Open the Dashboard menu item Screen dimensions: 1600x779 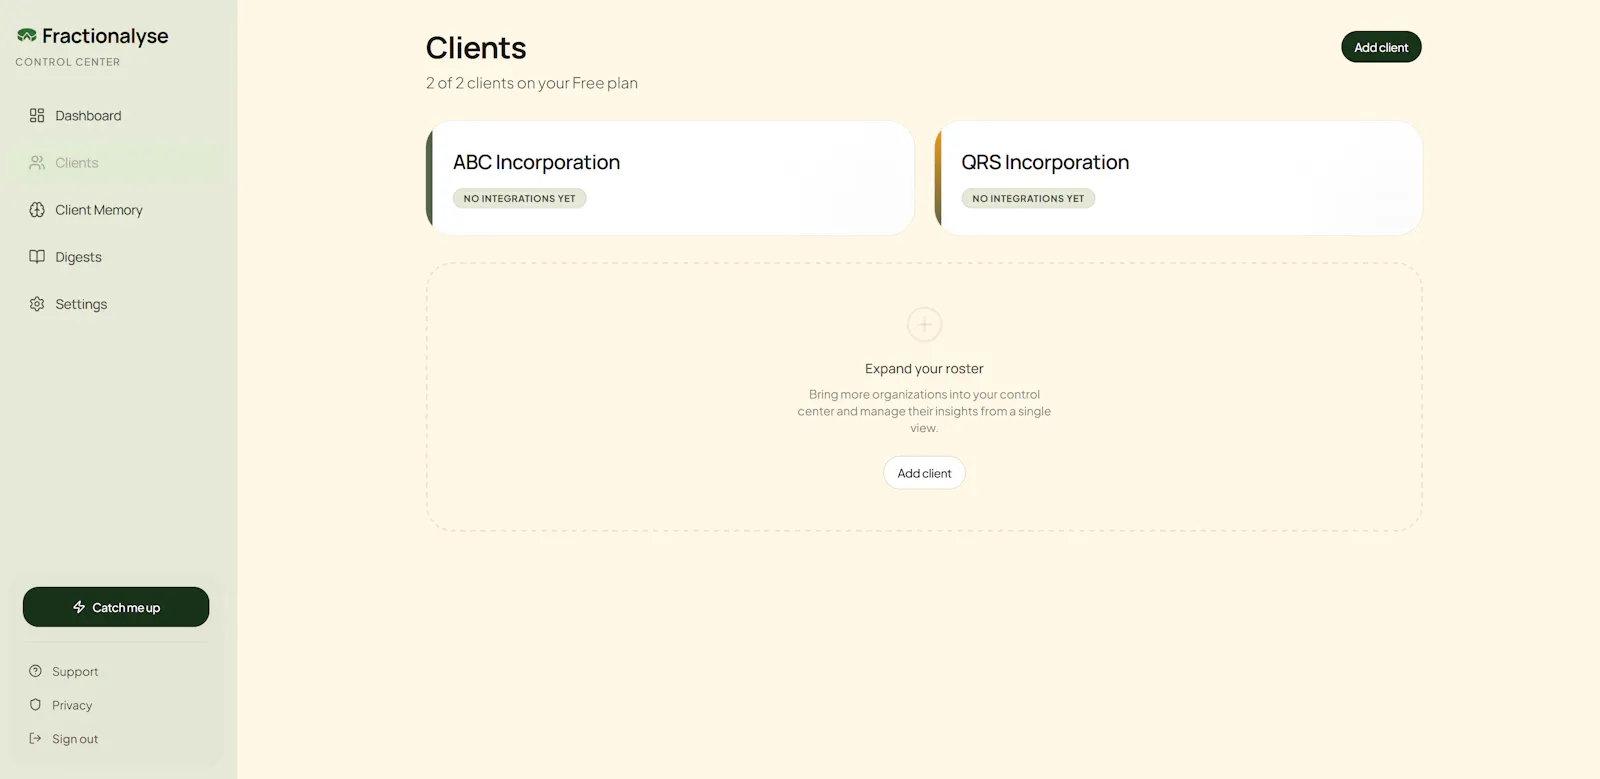pyautogui.click(x=119, y=116)
